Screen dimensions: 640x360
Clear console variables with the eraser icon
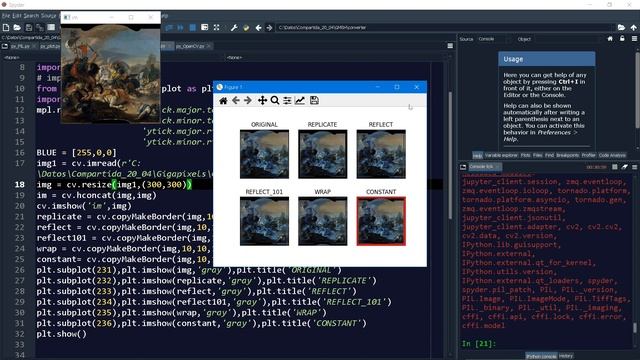coord(624,167)
